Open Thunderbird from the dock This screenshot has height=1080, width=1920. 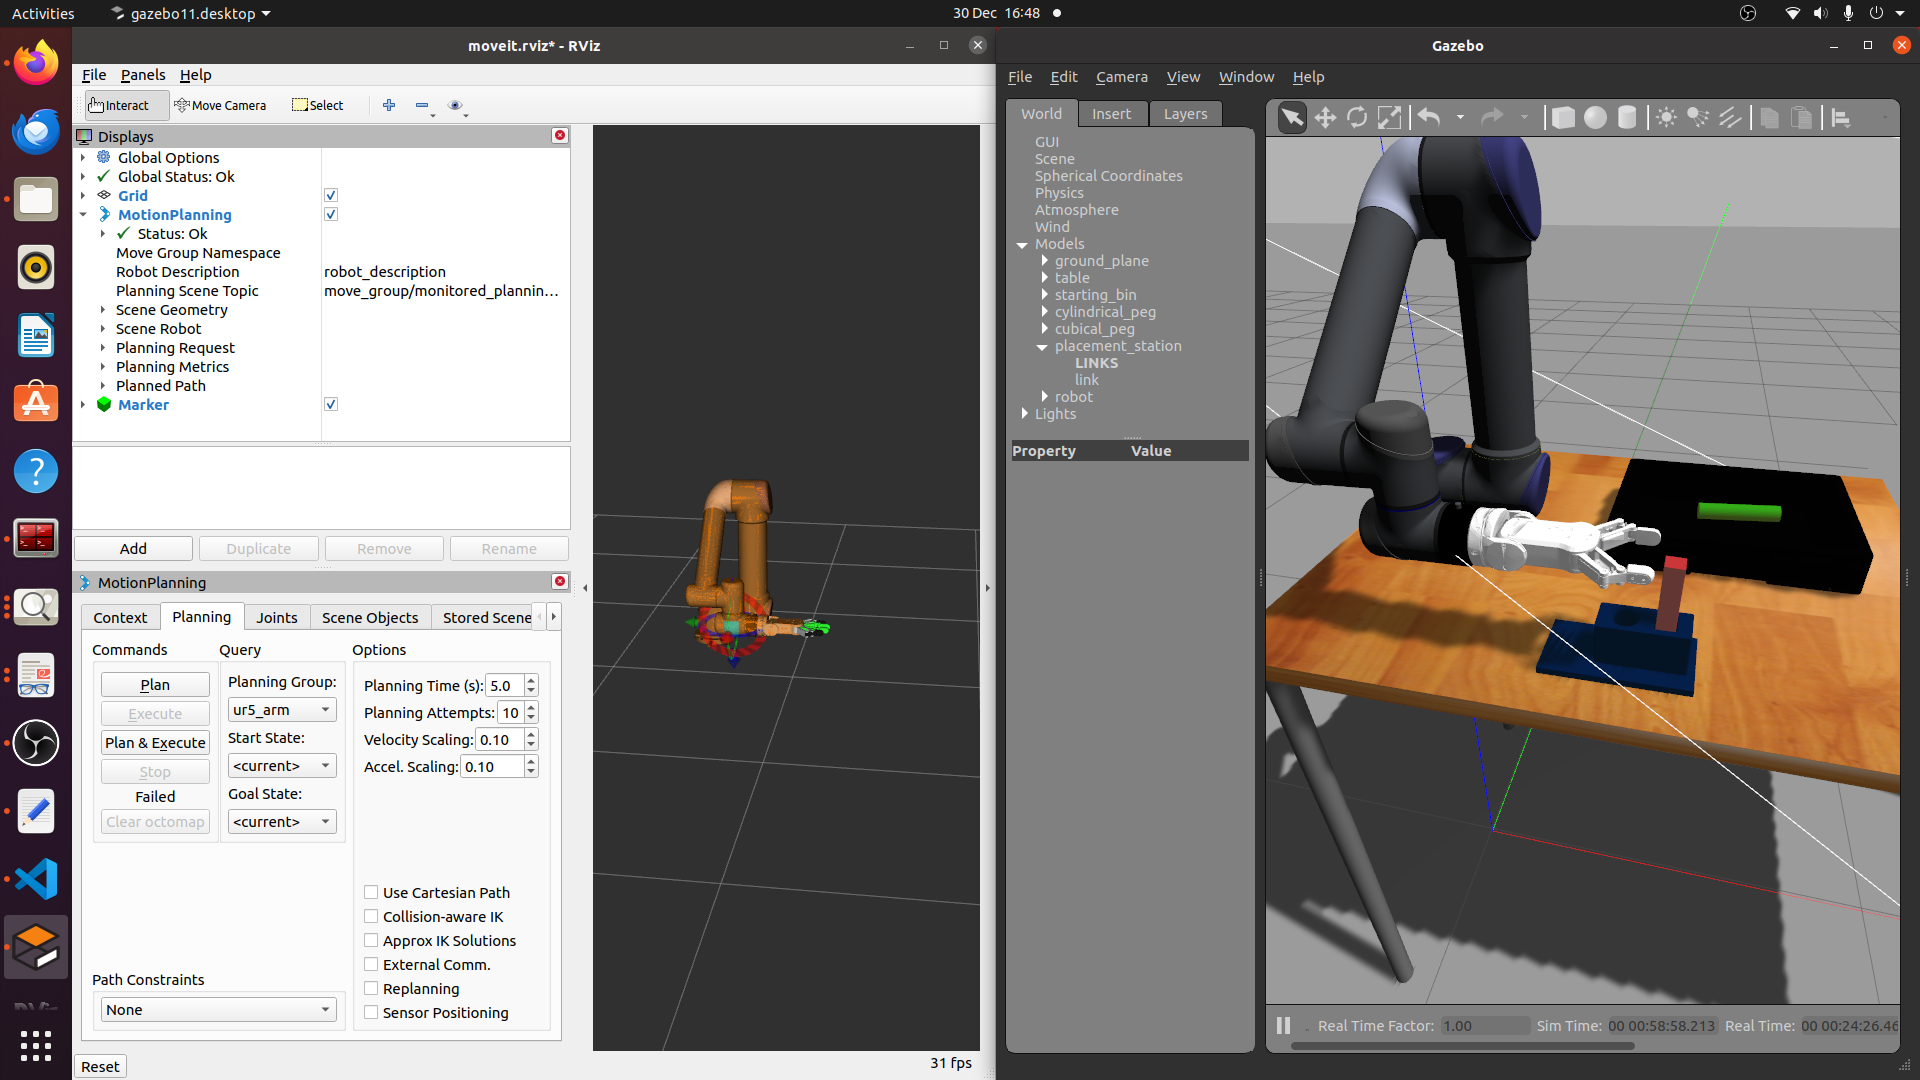coord(36,132)
